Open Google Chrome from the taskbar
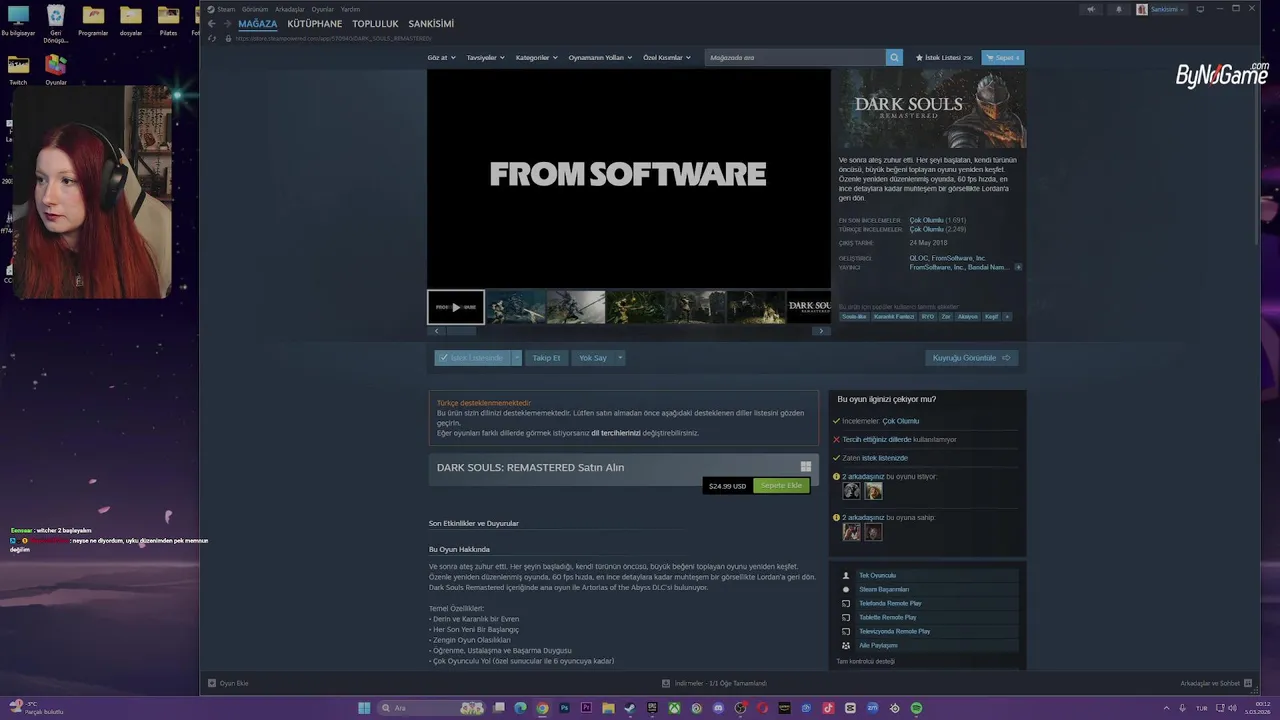 pyautogui.click(x=542, y=708)
